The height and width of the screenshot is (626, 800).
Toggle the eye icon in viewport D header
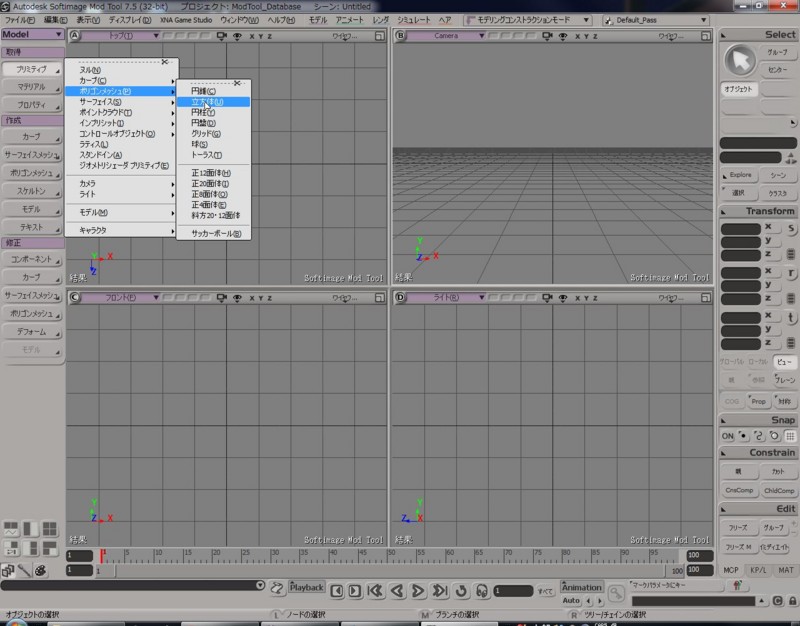[563, 298]
